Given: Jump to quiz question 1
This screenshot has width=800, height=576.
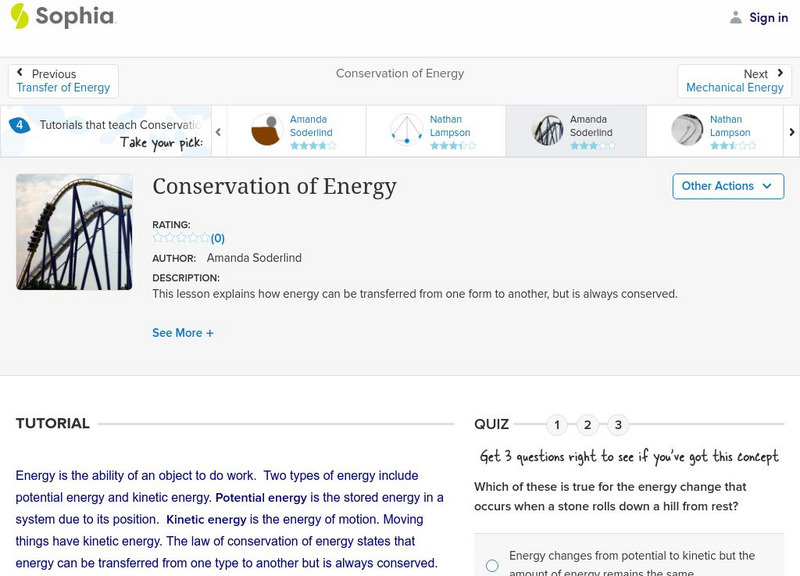Looking at the screenshot, I should point(557,425).
